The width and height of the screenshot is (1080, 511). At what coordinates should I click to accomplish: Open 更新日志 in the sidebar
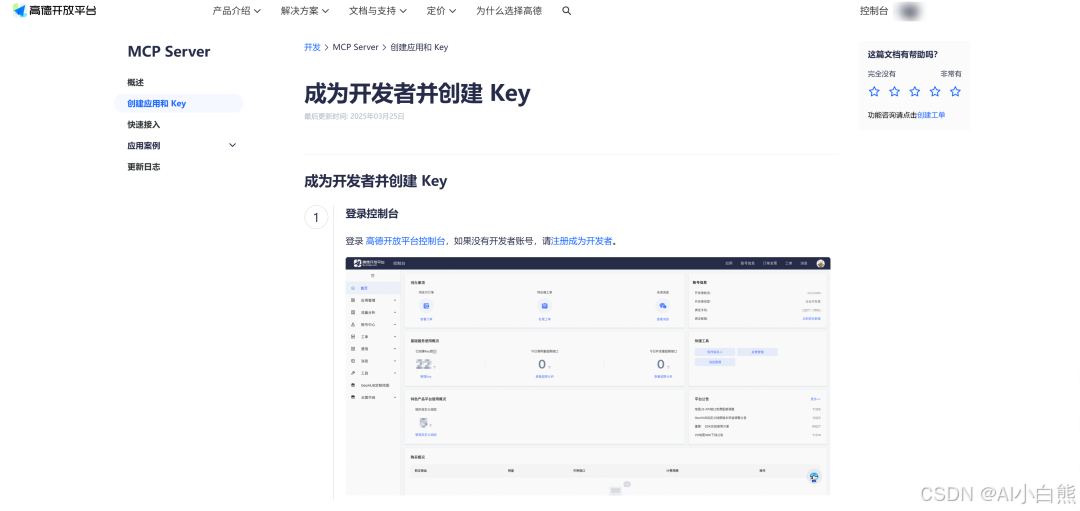coord(144,167)
